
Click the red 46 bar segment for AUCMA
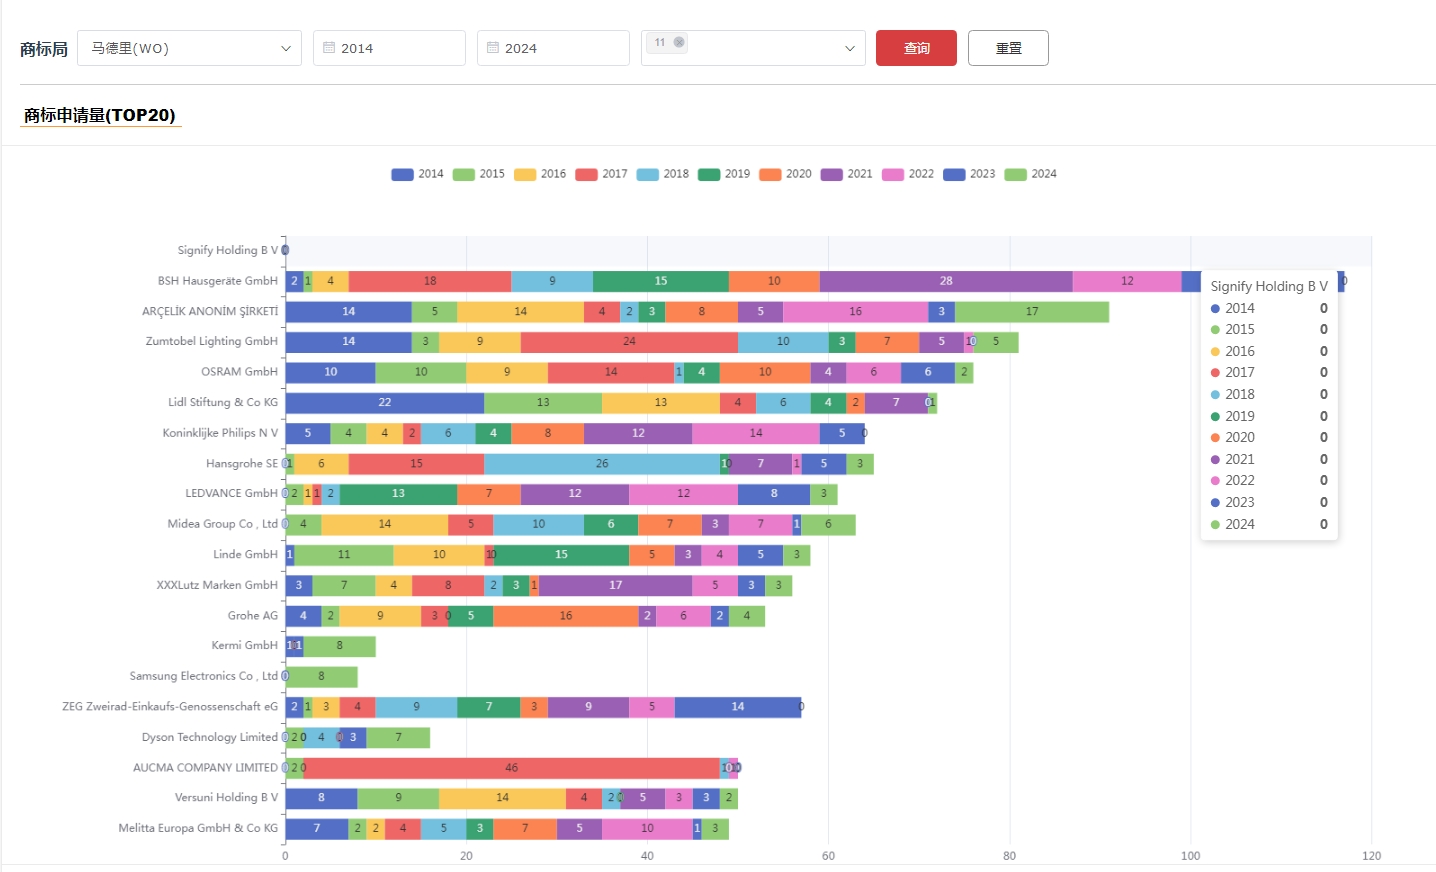(511, 768)
